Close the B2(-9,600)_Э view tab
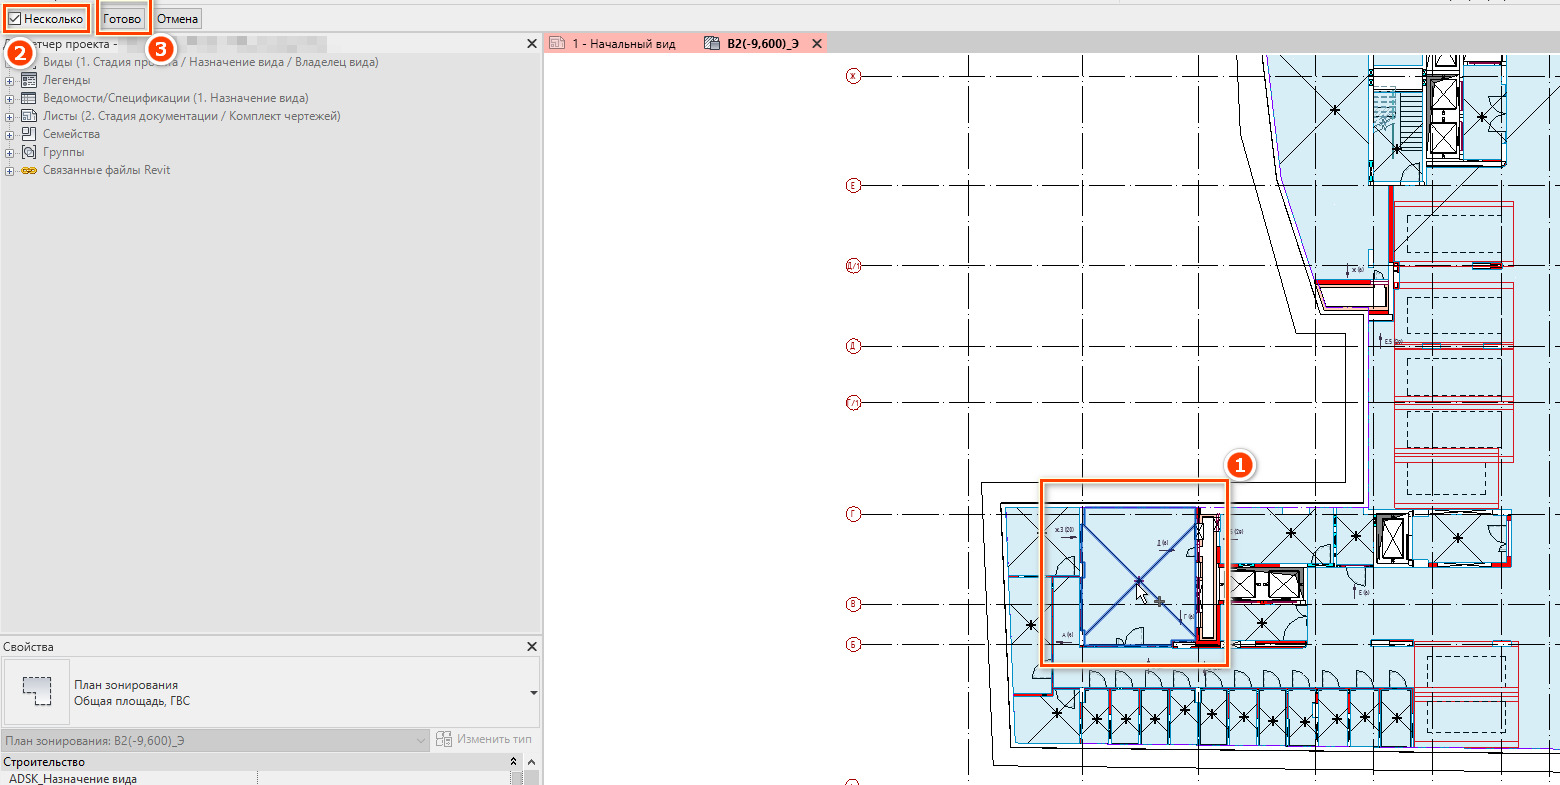Image resolution: width=1560 pixels, height=785 pixels. click(x=816, y=44)
